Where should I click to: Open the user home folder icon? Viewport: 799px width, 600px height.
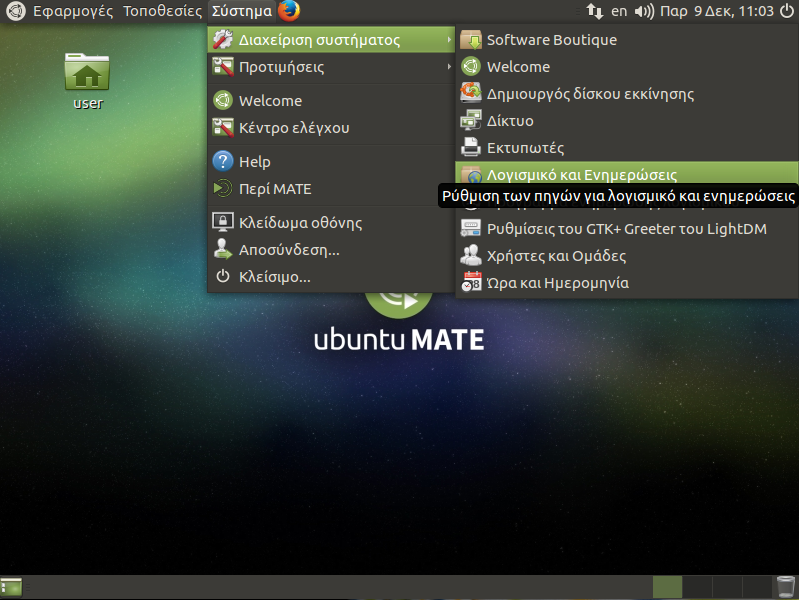tap(87, 73)
